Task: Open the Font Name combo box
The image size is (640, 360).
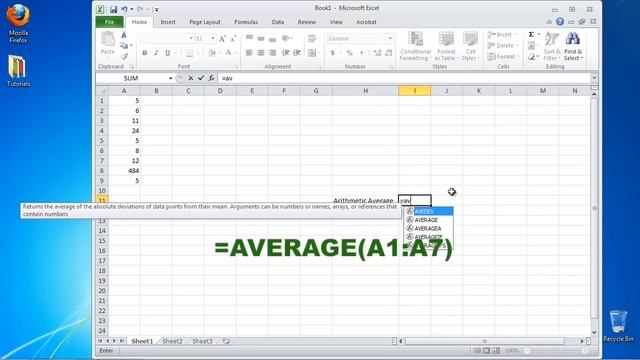Action: [167, 38]
